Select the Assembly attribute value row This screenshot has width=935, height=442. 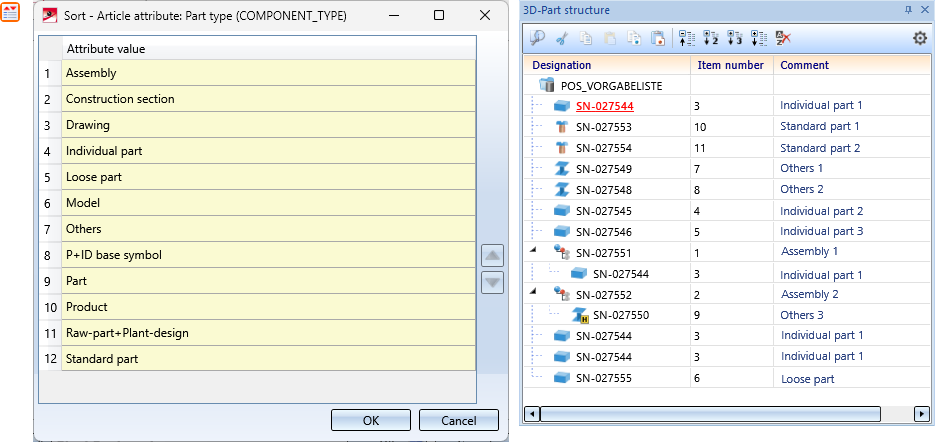(268, 73)
